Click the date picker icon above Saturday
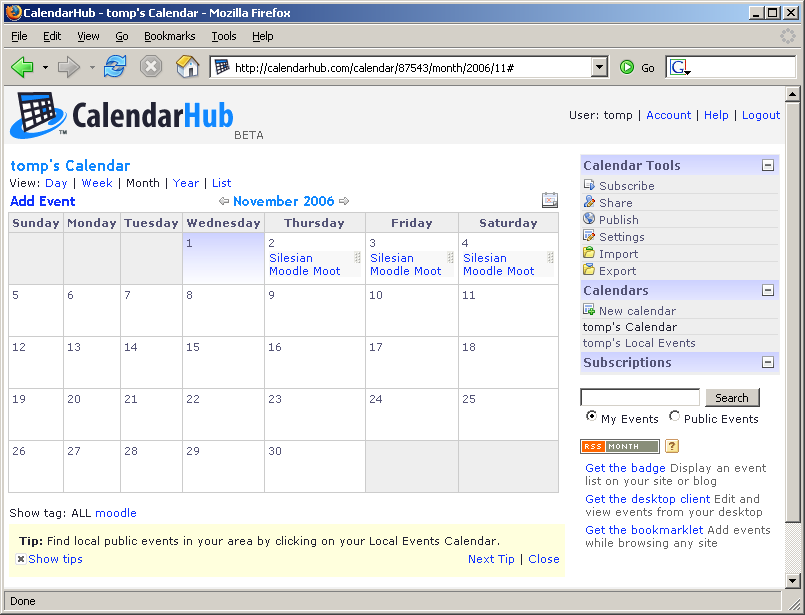 (550, 200)
